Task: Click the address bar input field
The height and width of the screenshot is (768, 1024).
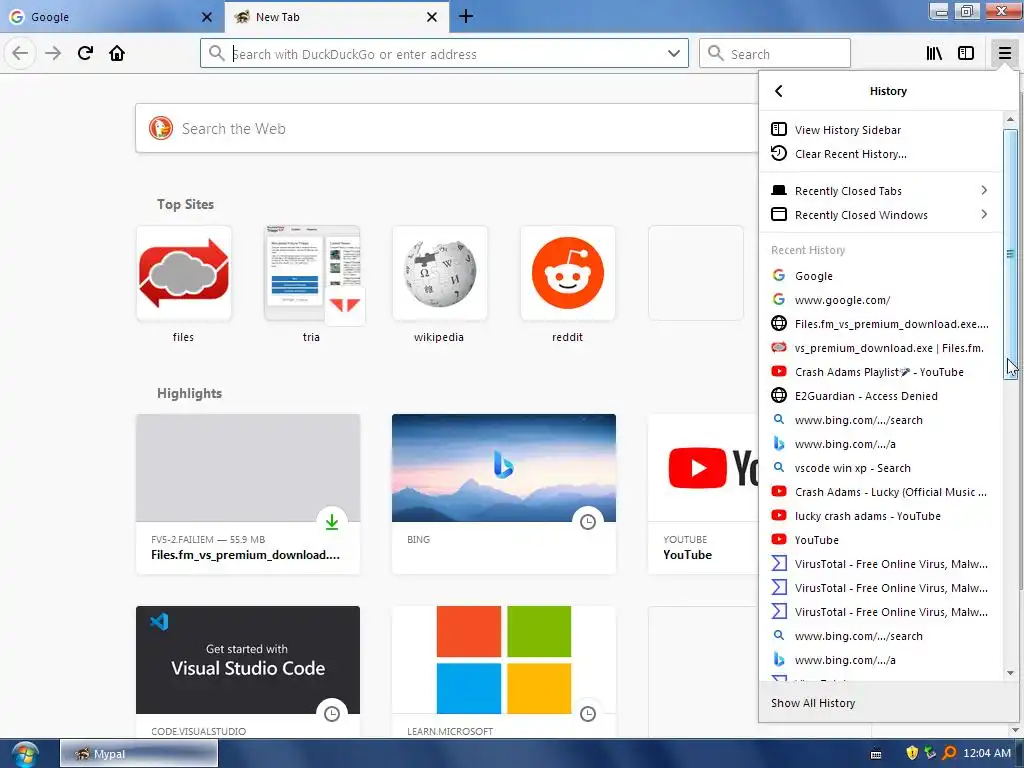Action: (444, 54)
